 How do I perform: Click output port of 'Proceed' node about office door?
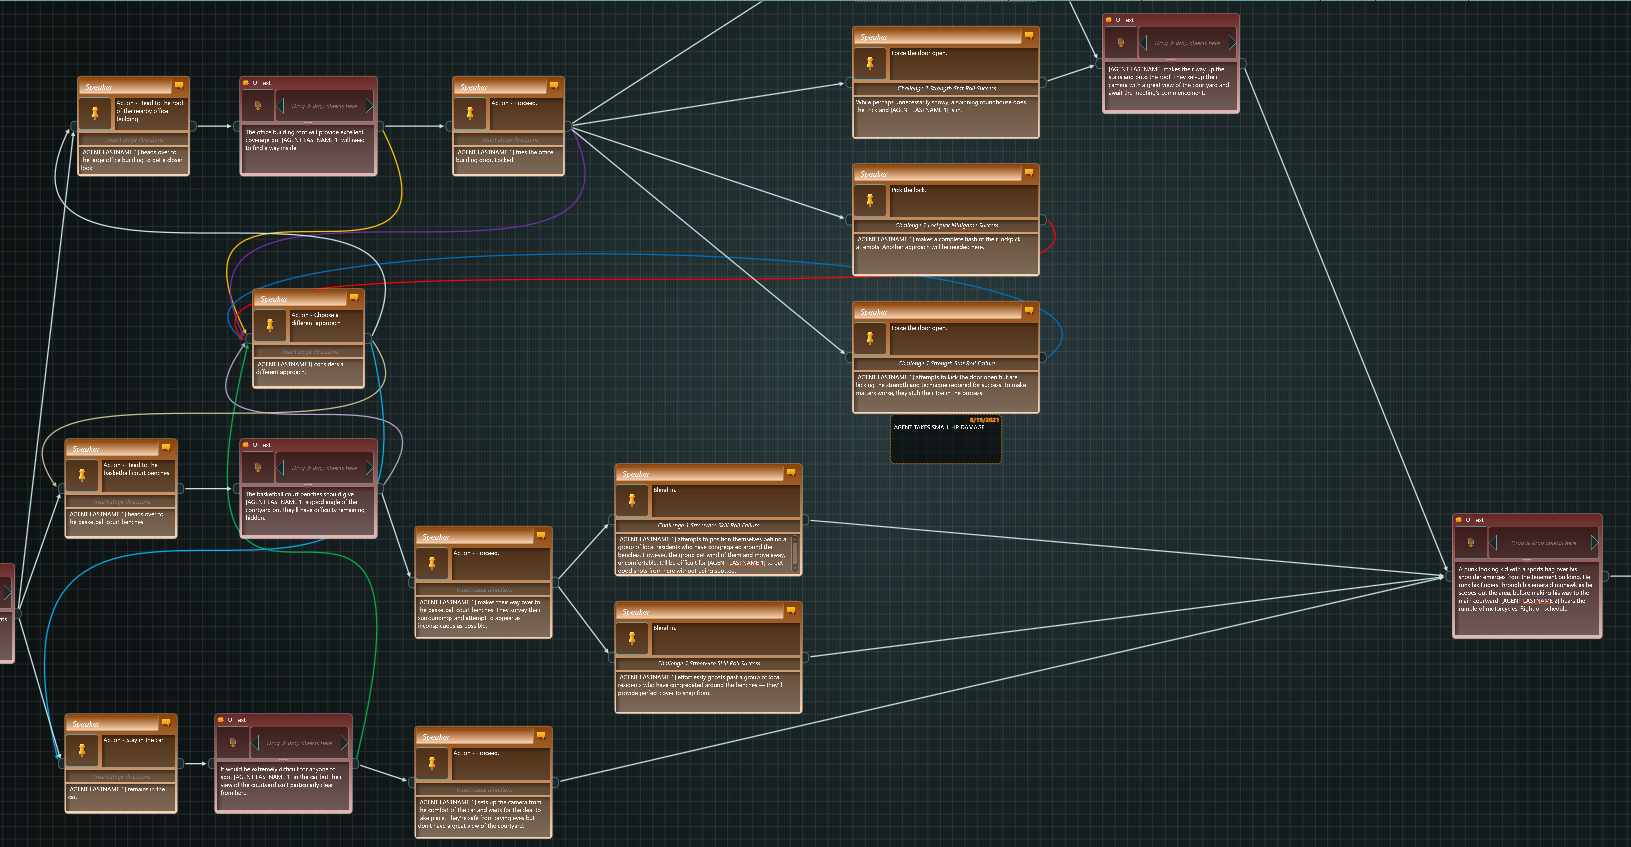pyautogui.click(x=569, y=126)
